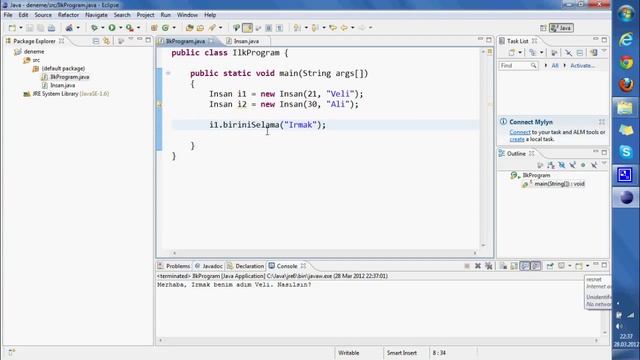Select Insan.java in Package Explorer

point(58,85)
